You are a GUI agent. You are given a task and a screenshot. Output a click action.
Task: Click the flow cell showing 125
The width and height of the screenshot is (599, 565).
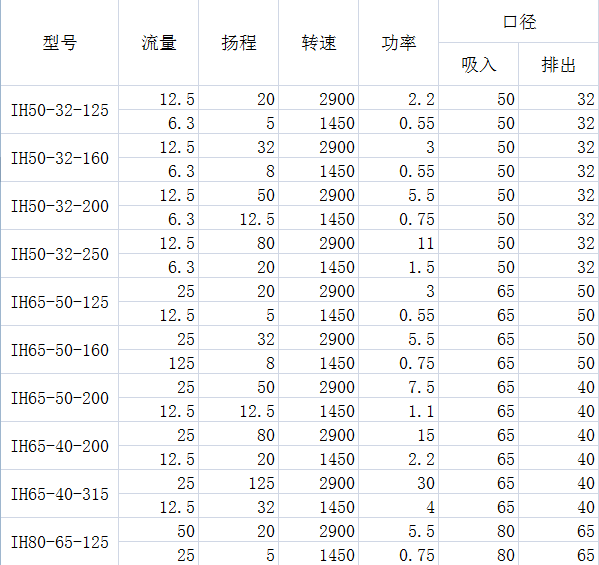click(x=159, y=362)
